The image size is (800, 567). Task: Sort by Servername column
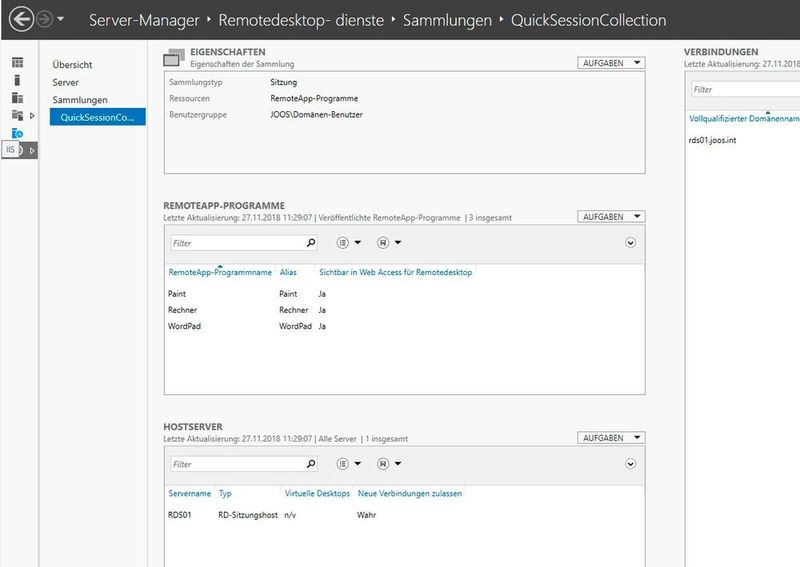(189, 494)
